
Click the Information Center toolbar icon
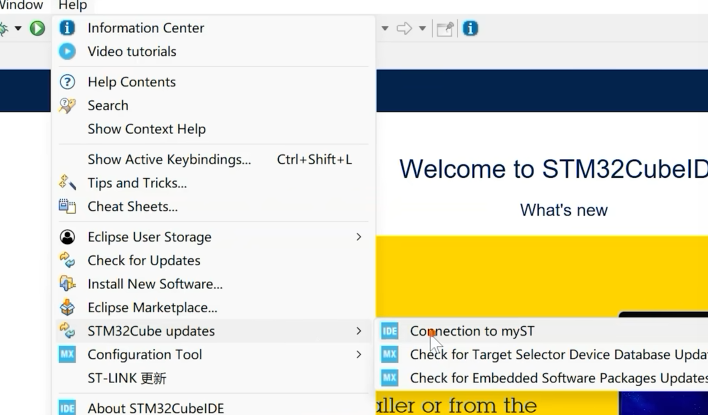pos(470,28)
